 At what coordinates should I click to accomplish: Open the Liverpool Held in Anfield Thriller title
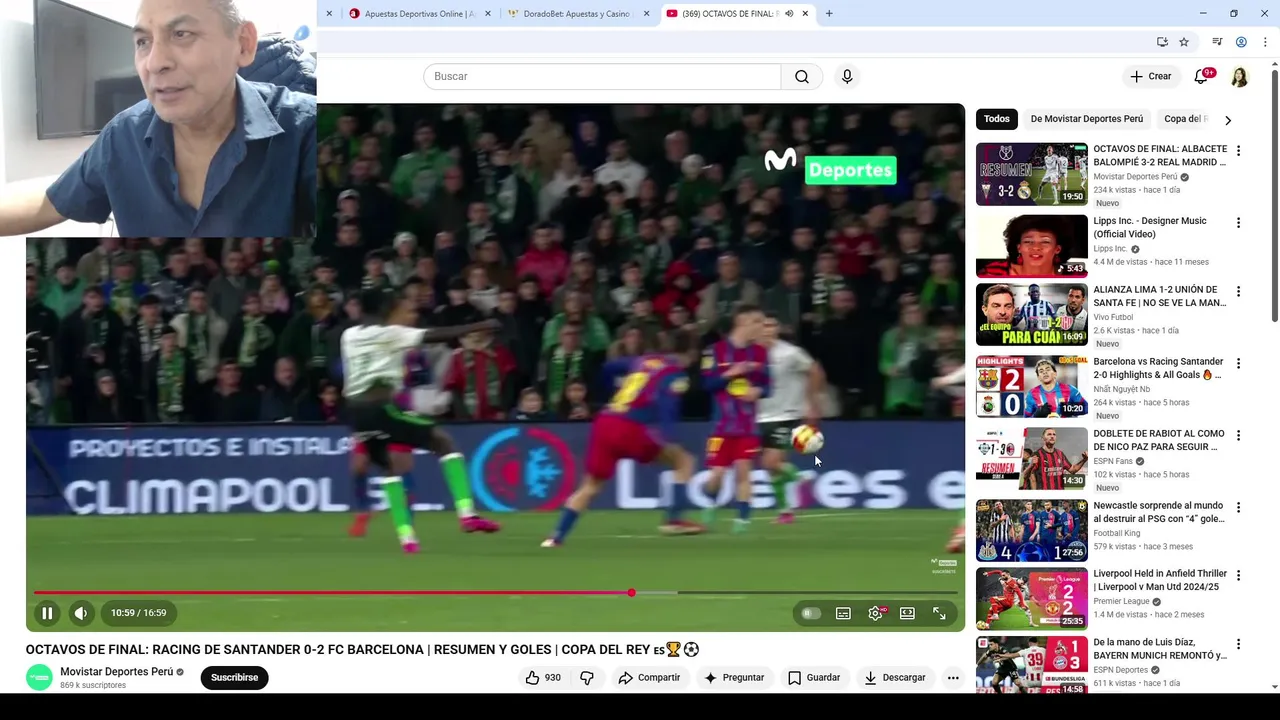coord(1160,580)
